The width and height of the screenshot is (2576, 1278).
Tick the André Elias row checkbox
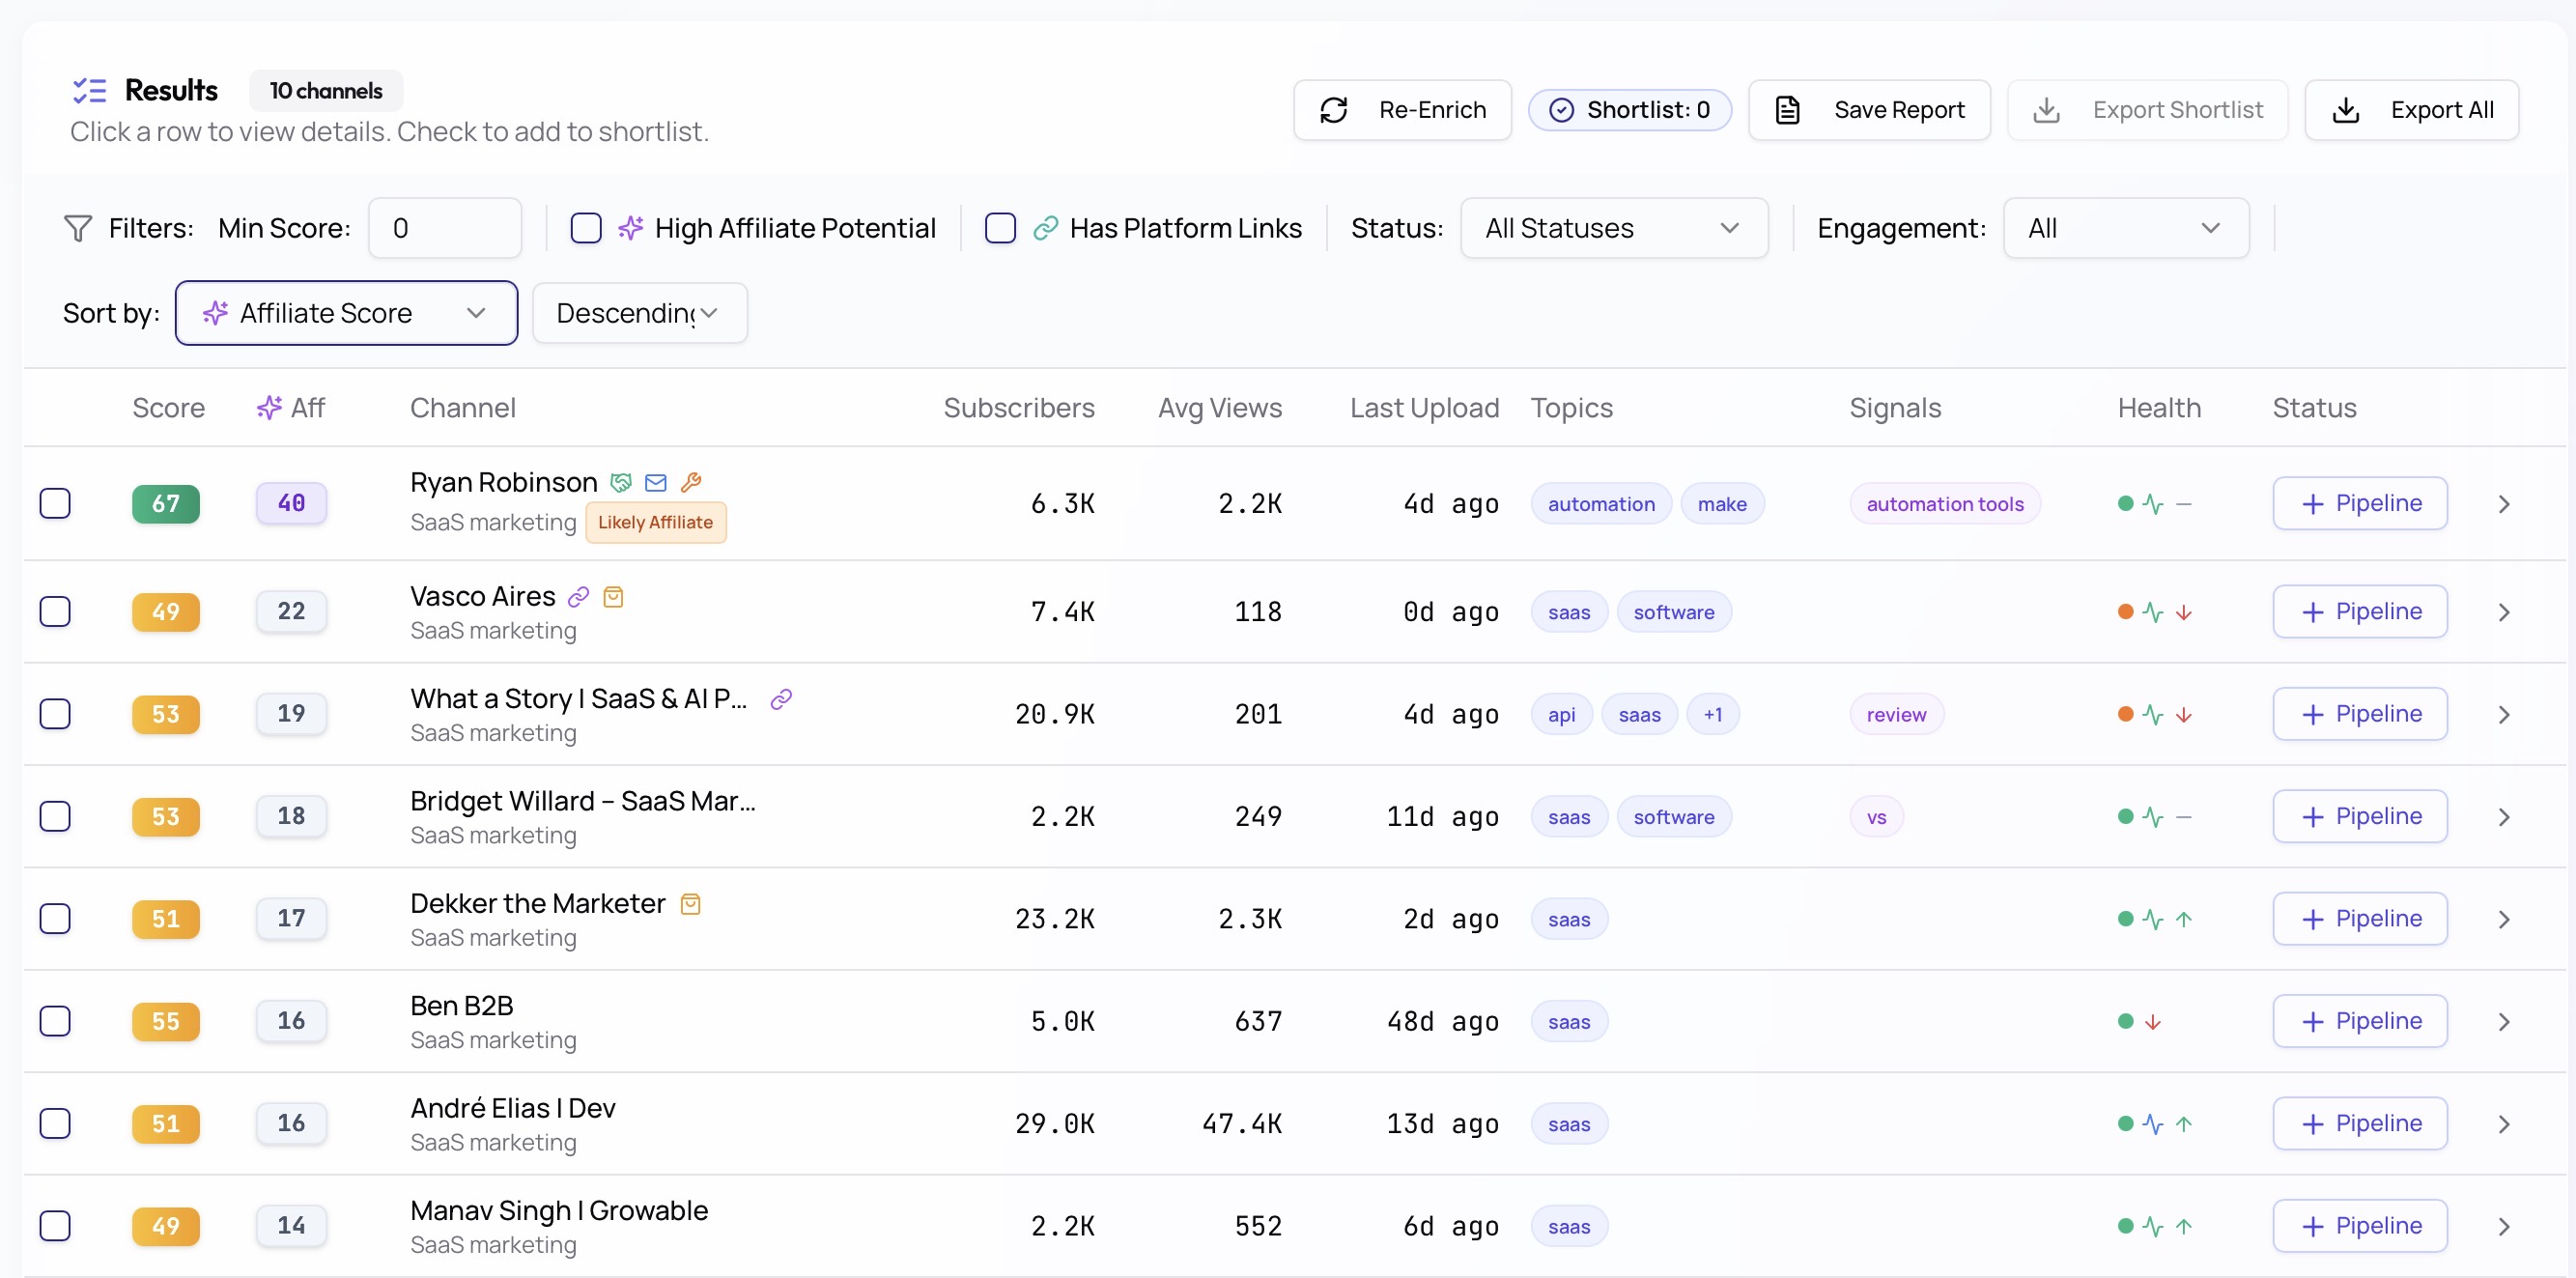55,1123
